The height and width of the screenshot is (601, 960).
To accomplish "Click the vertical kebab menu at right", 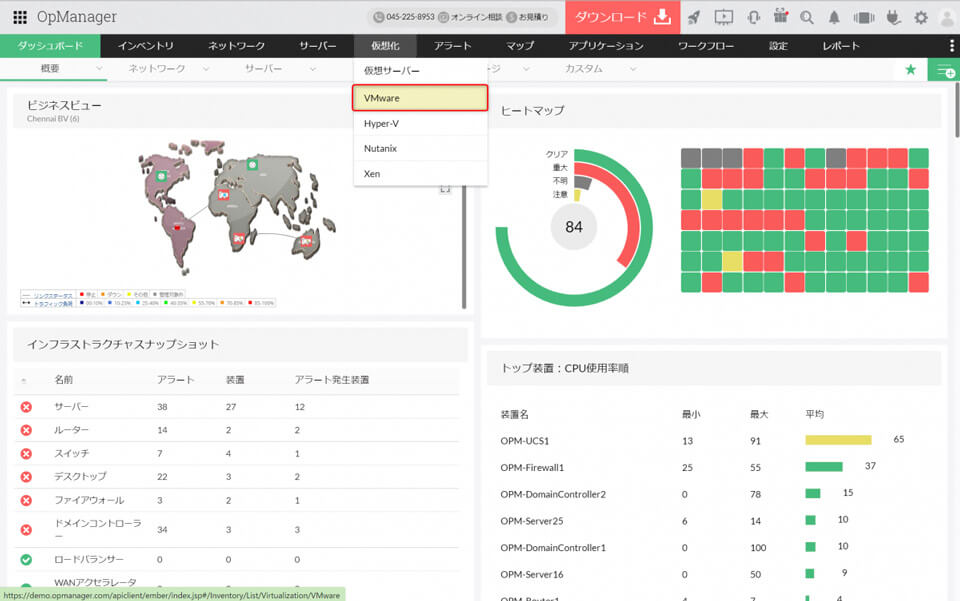I will 951,46.
